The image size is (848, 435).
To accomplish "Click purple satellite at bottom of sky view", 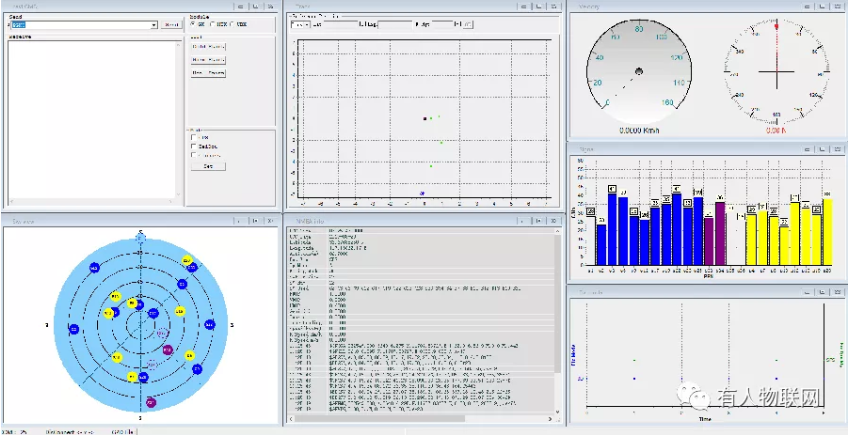I will [151, 403].
